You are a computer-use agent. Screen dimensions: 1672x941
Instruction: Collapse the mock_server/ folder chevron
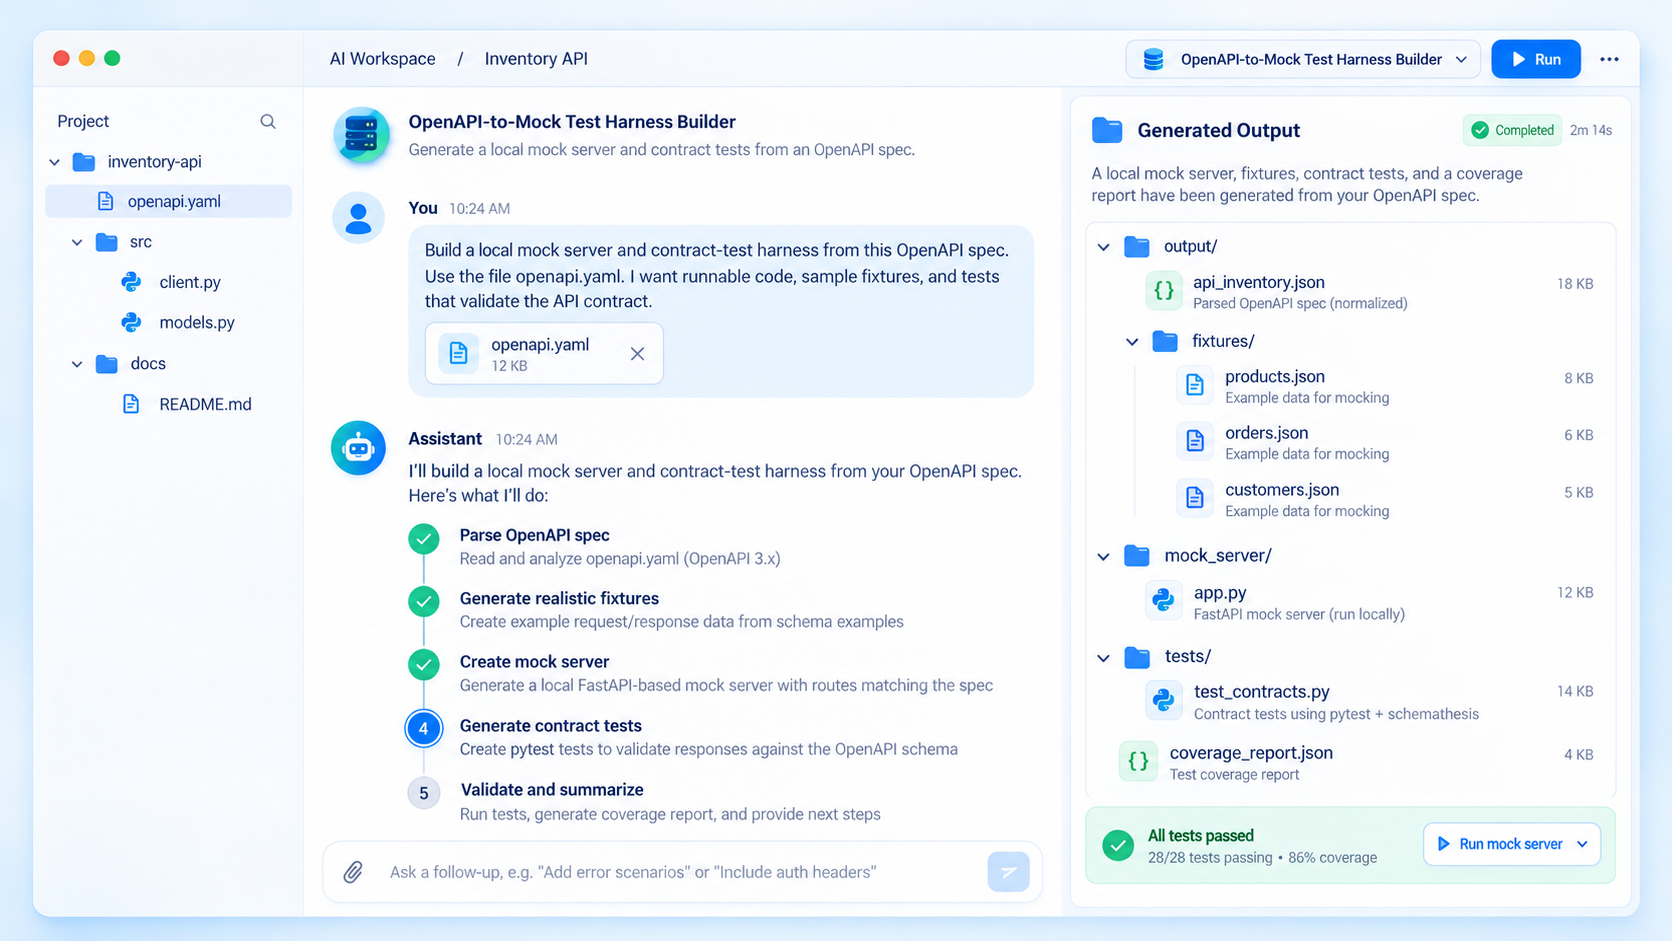coord(1103,556)
